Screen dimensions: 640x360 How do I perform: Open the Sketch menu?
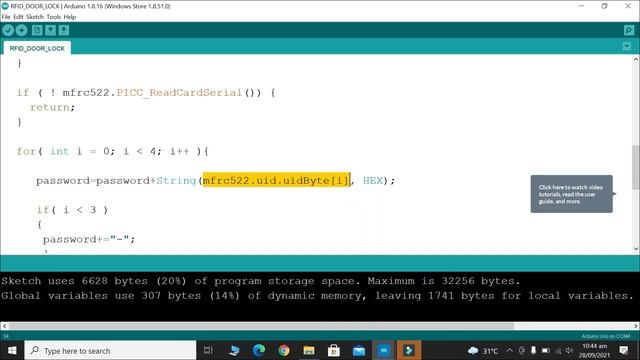(35, 17)
